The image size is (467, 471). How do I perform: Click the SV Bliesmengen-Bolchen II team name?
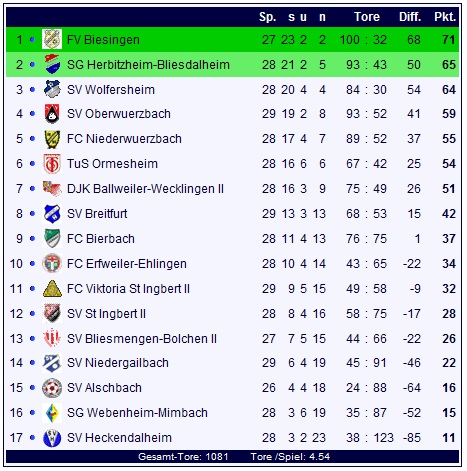tap(142, 339)
